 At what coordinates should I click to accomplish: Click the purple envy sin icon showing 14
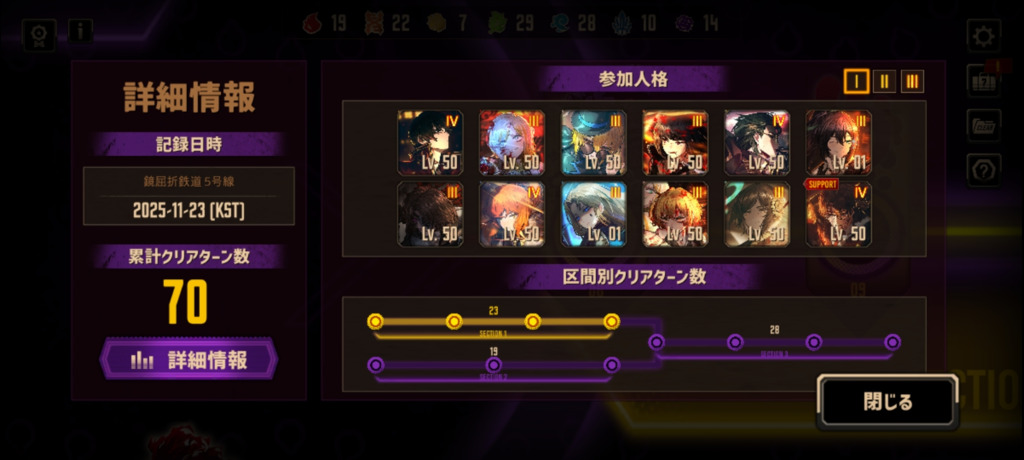coord(684,24)
